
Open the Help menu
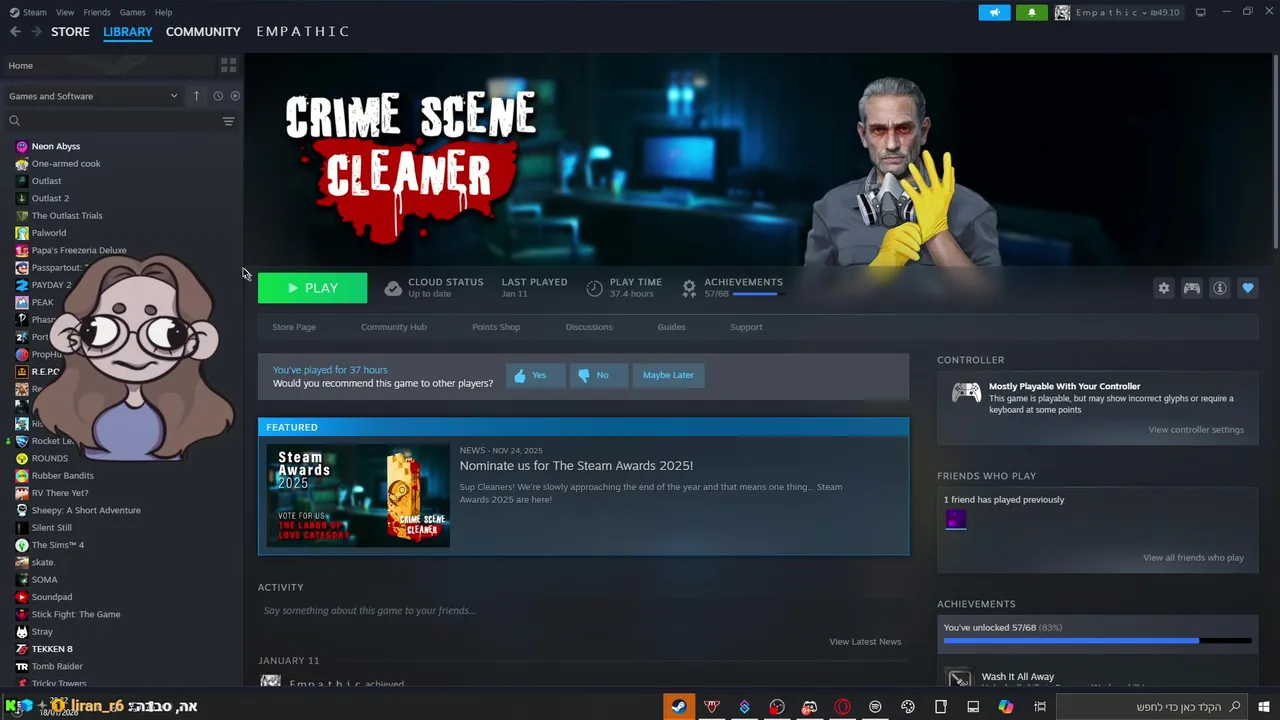pos(163,12)
